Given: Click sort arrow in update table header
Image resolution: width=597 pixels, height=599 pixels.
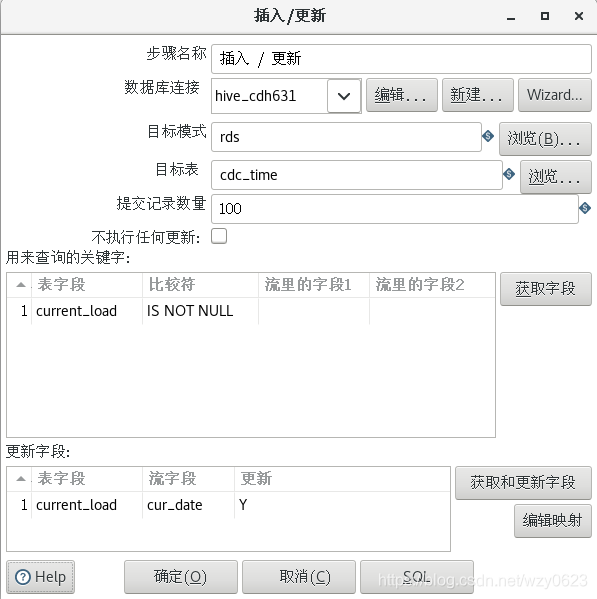Looking at the screenshot, I should (x=21, y=478).
